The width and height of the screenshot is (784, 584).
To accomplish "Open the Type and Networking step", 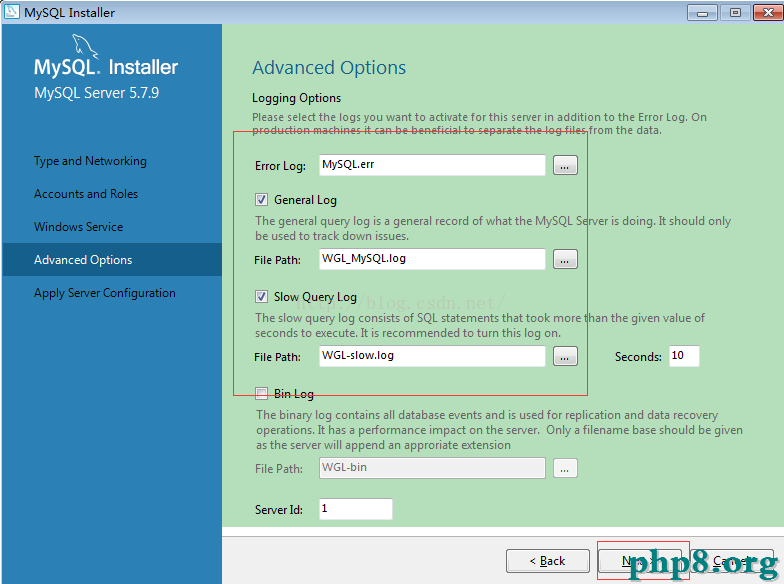I will click(x=90, y=161).
